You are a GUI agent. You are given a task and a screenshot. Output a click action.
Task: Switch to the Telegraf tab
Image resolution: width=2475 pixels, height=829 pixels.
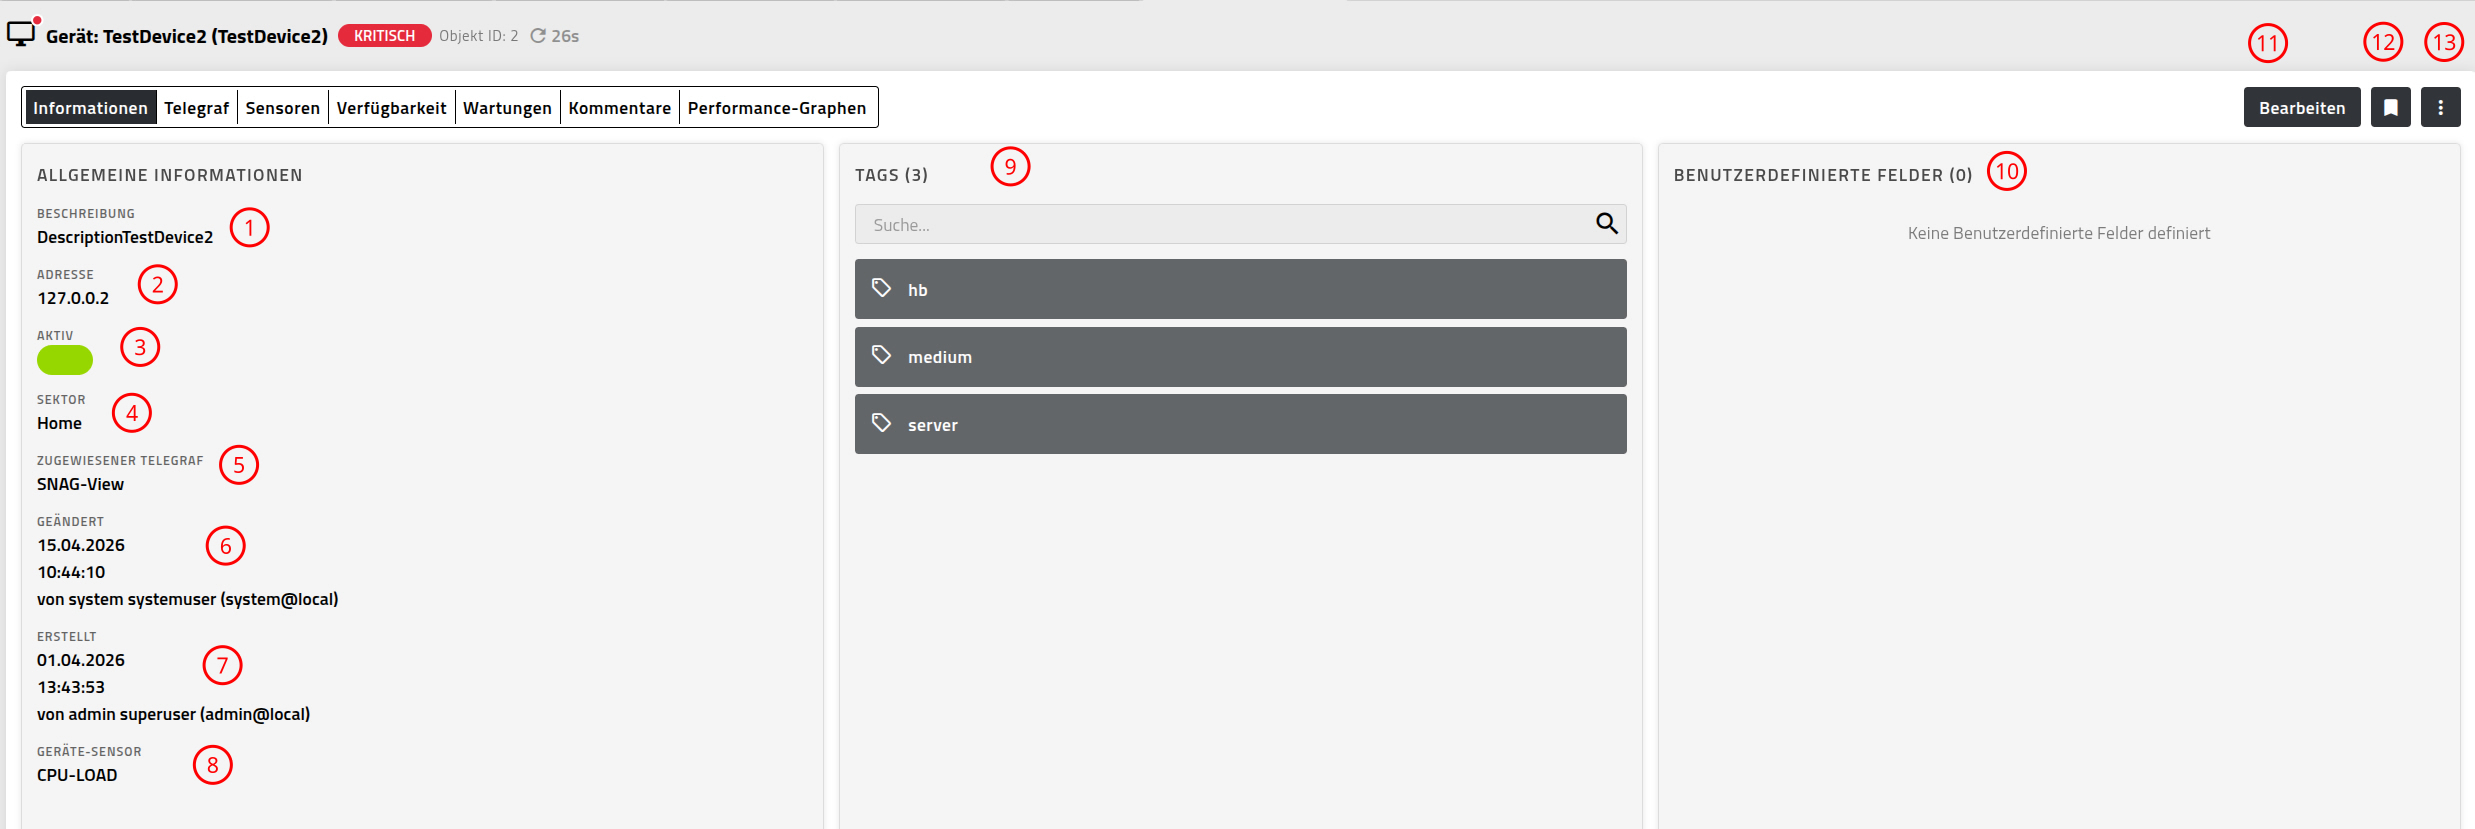pyautogui.click(x=196, y=108)
